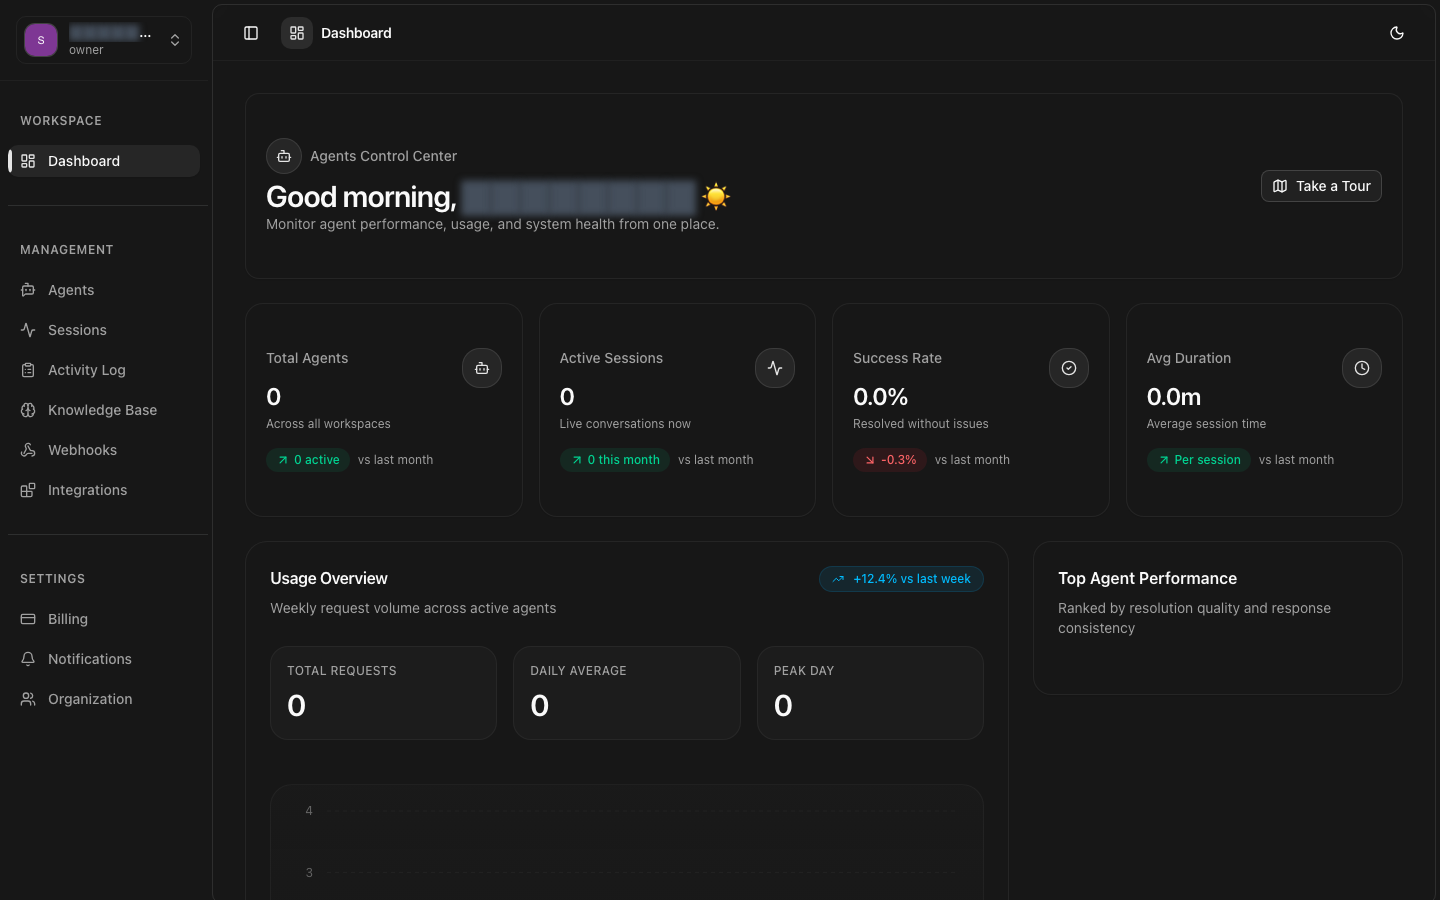Click the "-0.3%" red badge

[x=890, y=460]
